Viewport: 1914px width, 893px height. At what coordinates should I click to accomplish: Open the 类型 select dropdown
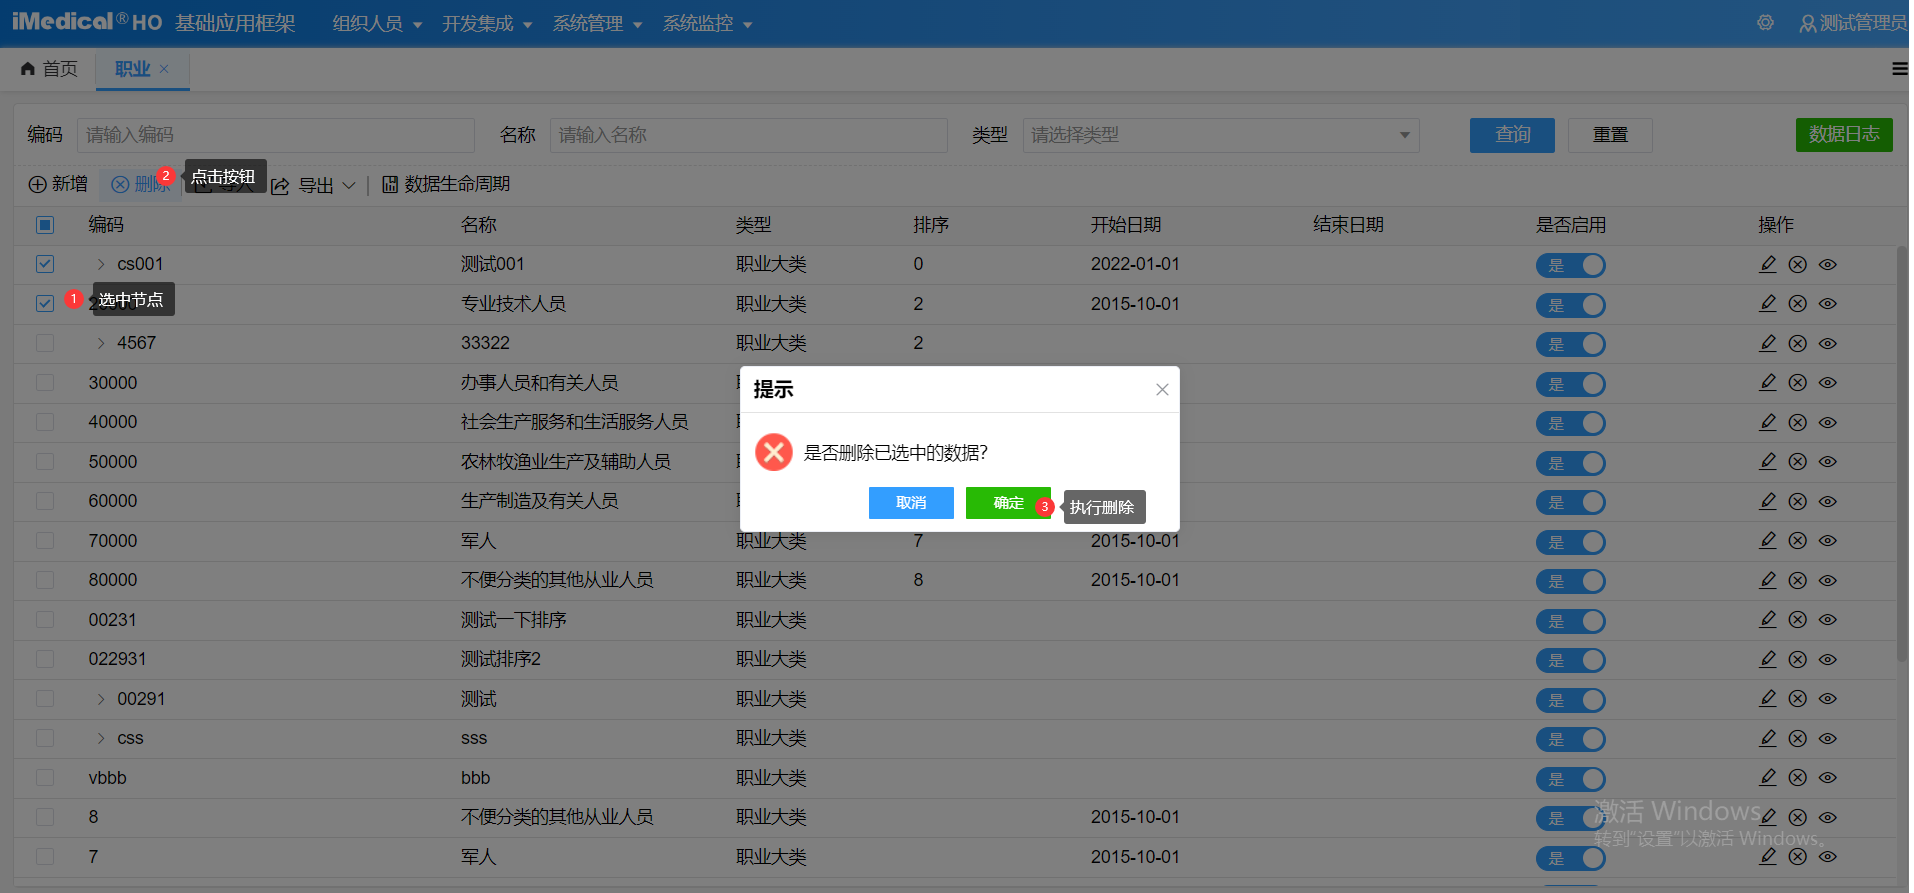(x=1220, y=135)
